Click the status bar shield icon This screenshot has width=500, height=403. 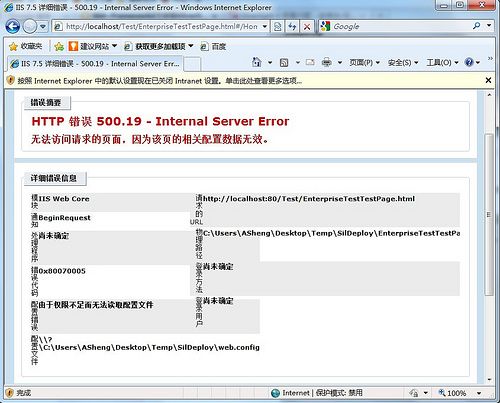coord(10,393)
